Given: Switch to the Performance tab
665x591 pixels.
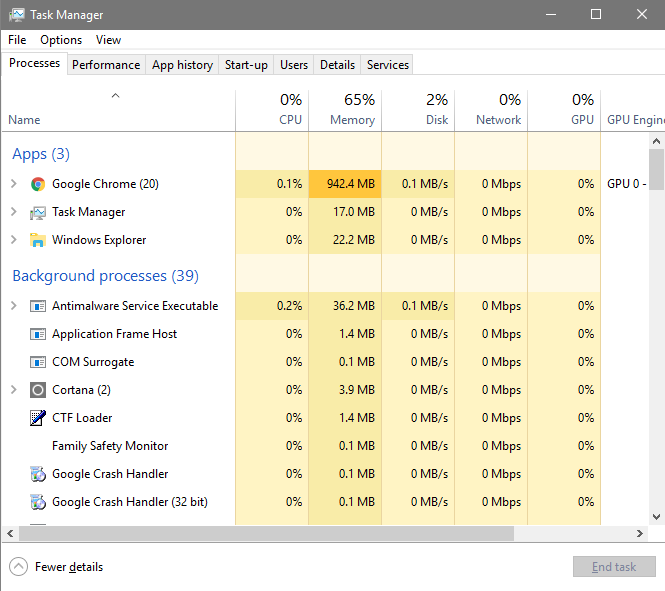Looking at the screenshot, I should [x=106, y=65].
